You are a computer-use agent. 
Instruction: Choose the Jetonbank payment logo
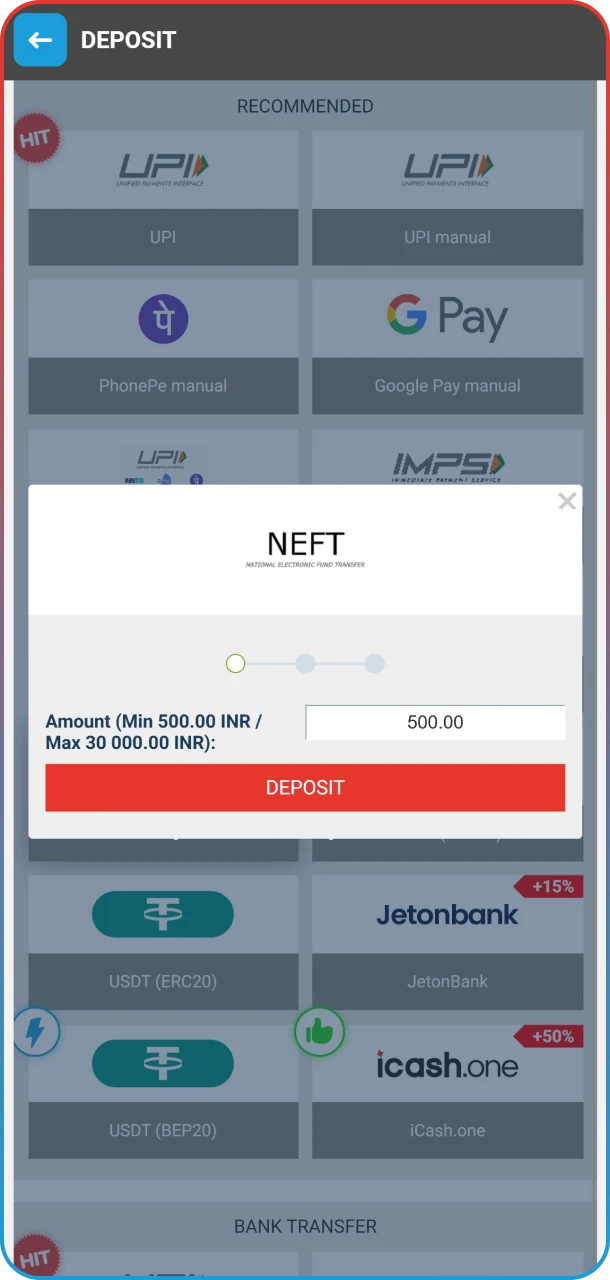pos(447,914)
